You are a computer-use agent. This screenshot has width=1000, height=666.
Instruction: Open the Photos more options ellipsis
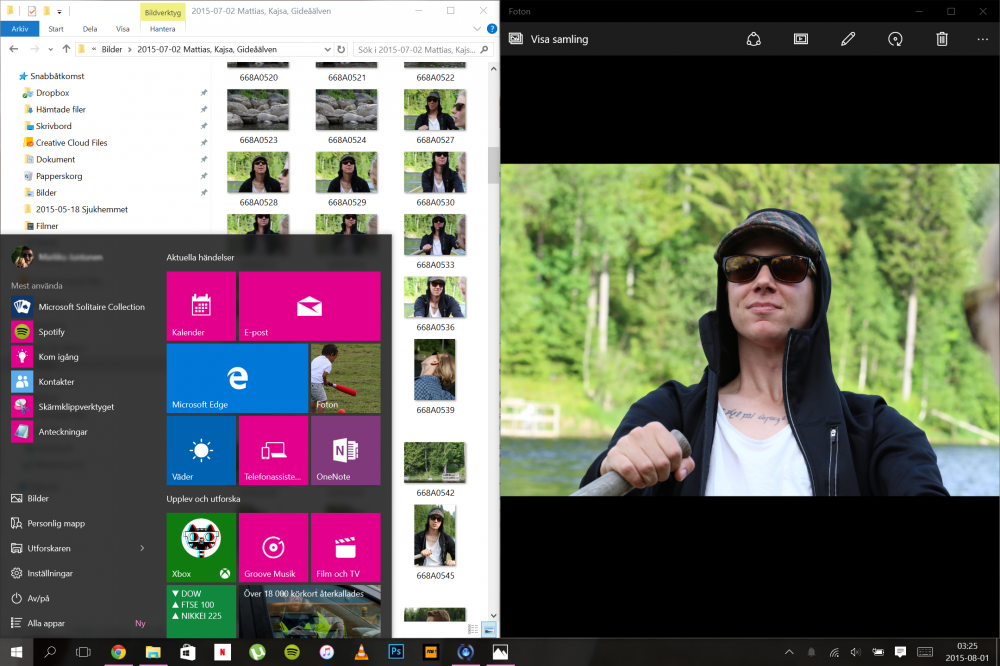click(982, 39)
